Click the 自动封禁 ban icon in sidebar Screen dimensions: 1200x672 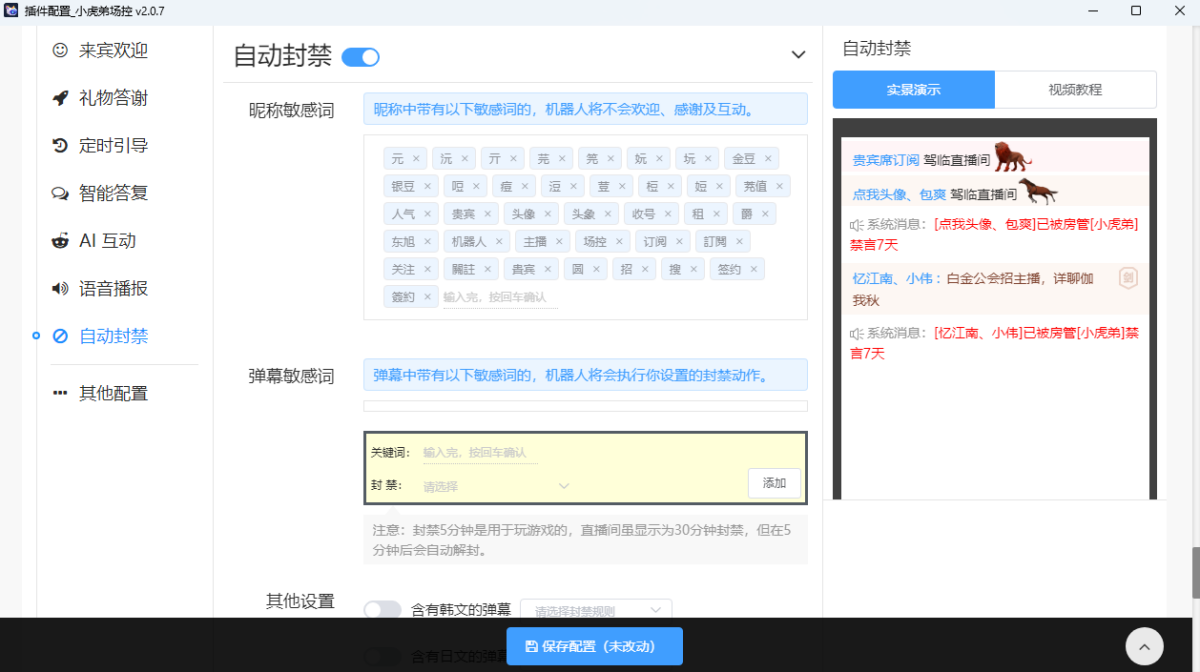(x=60, y=336)
